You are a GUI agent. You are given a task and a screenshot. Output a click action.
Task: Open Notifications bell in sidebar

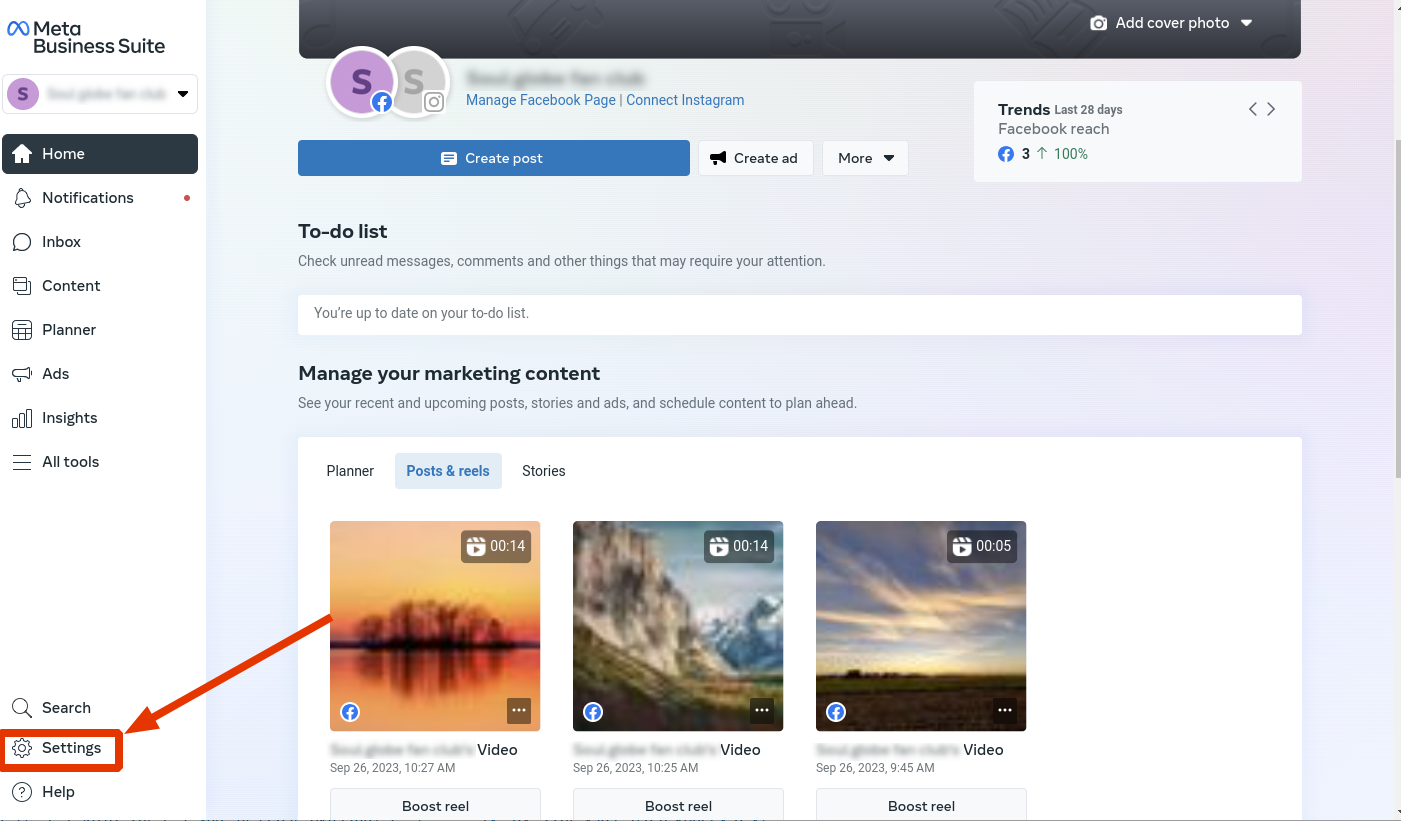(x=22, y=198)
